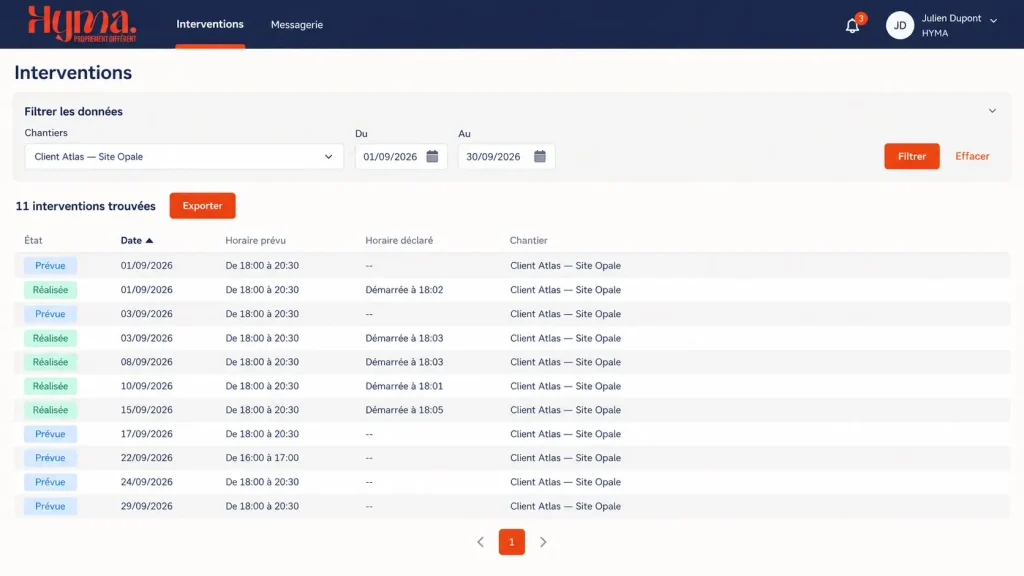Switch to Interventions tab
The width and height of the screenshot is (1024, 576).
point(210,24)
